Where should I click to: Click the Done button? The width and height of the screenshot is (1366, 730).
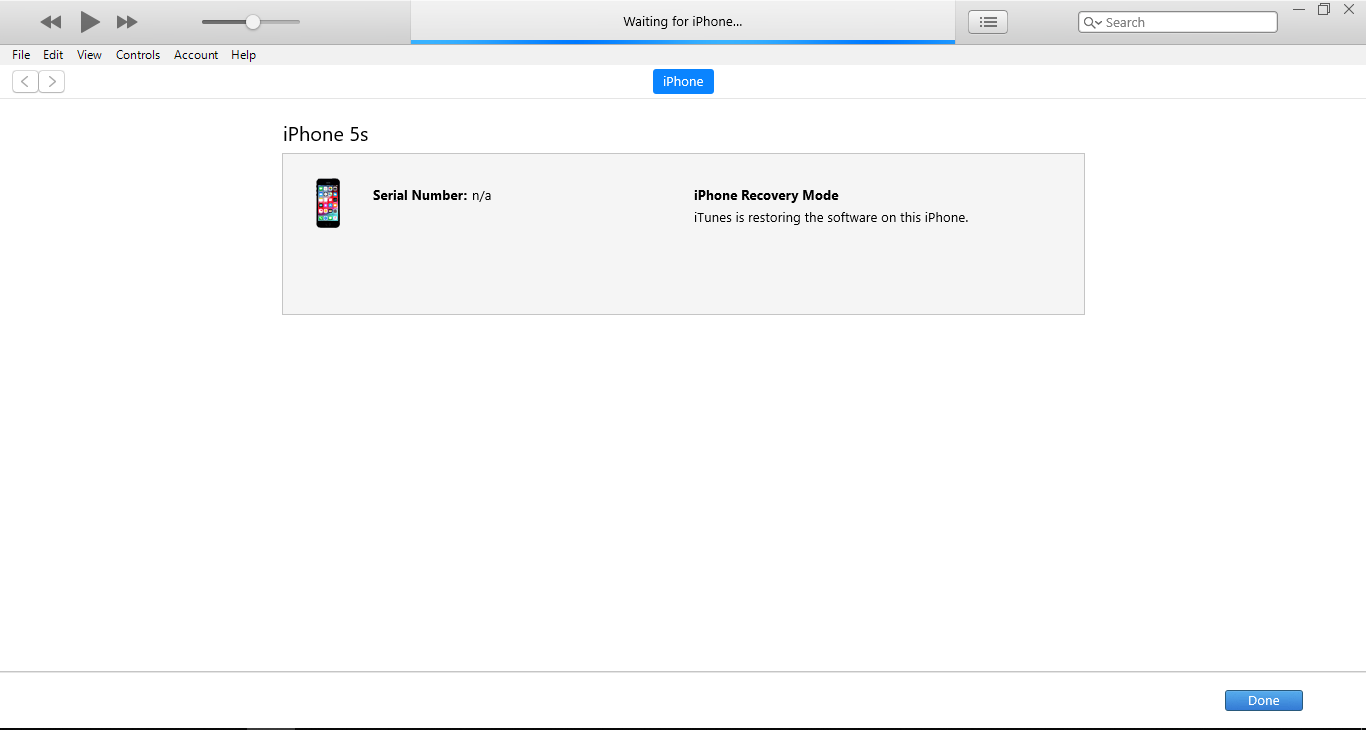point(1264,701)
